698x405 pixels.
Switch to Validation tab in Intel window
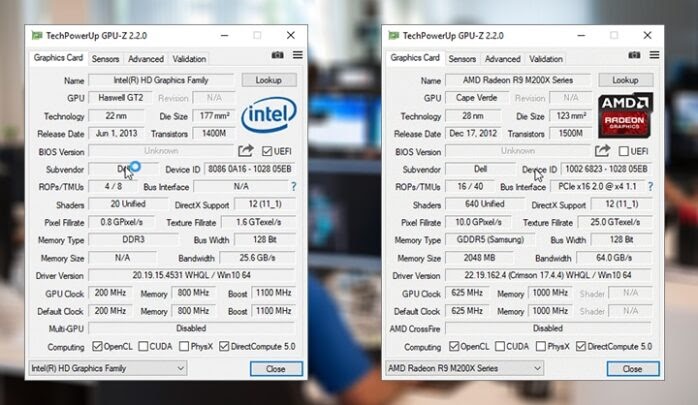pyautogui.click(x=189, y=59)
